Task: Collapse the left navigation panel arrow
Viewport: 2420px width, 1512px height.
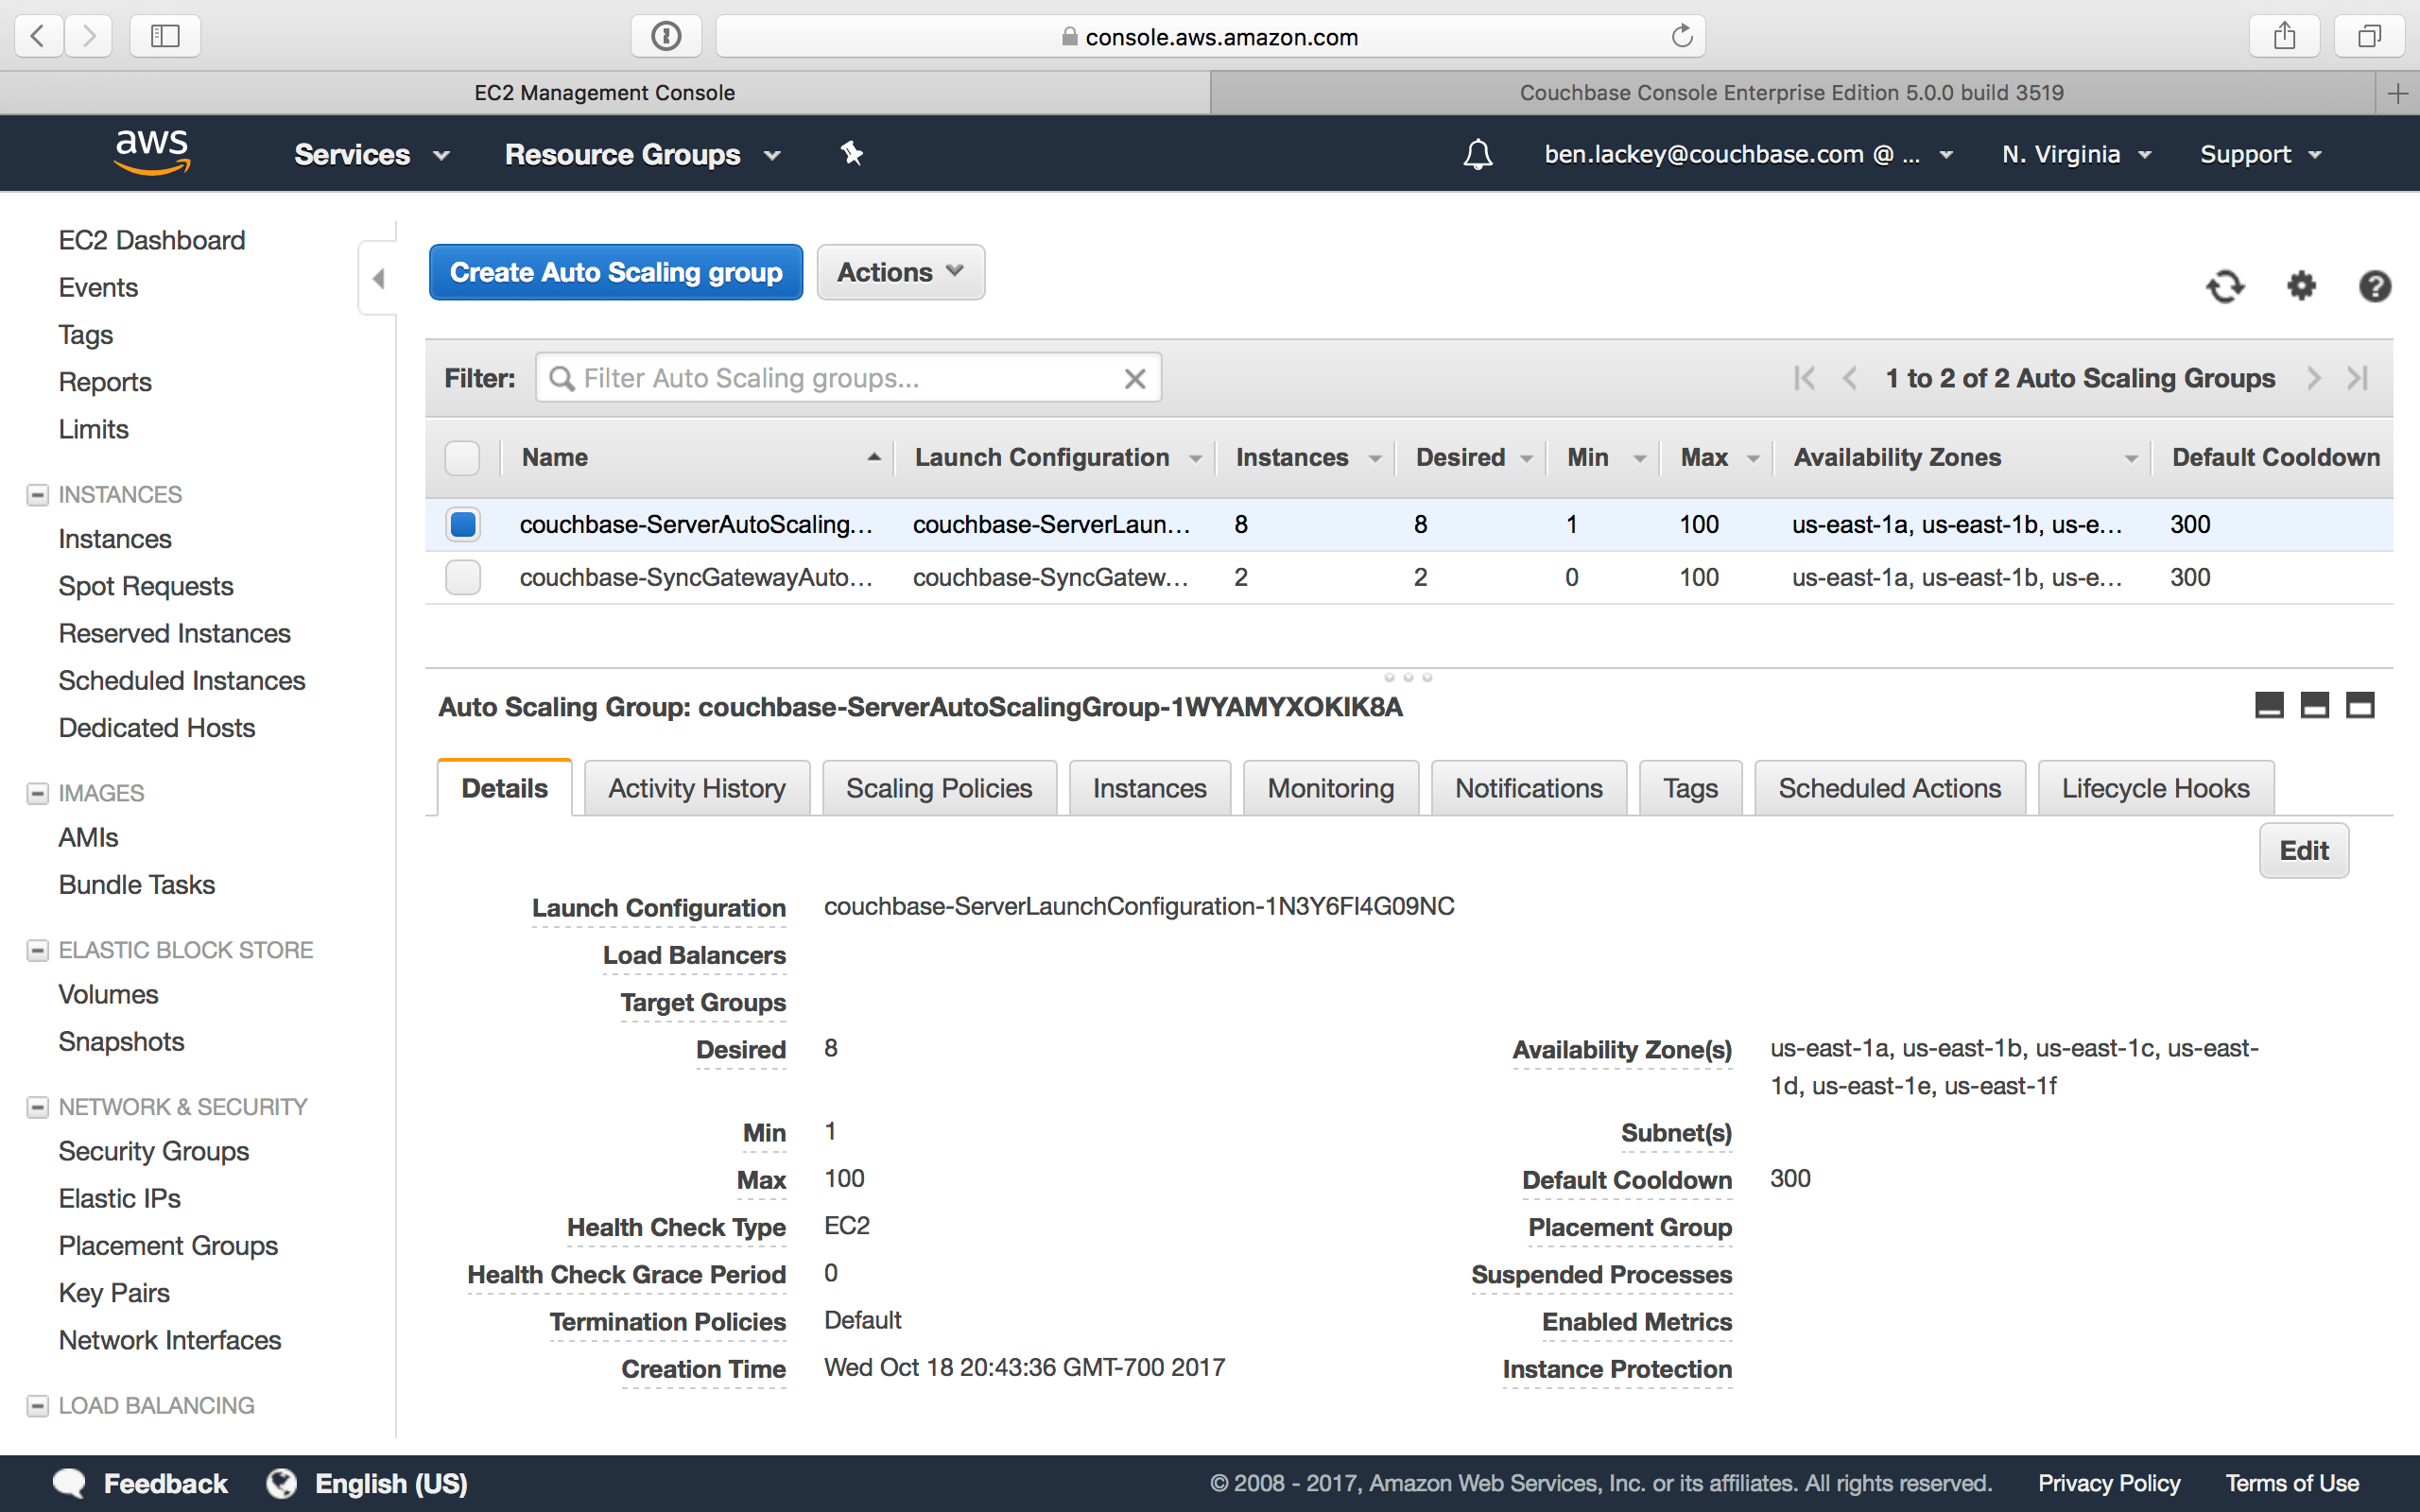Action: (379, 279)
